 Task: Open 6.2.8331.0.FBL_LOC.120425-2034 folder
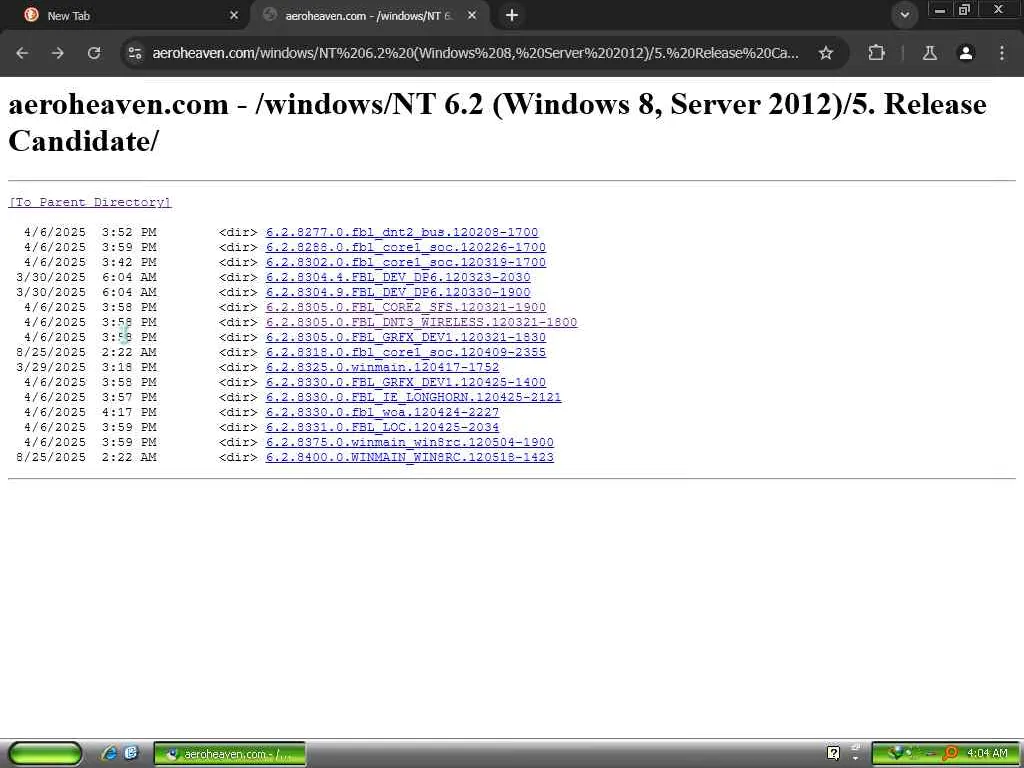(382, 427)
